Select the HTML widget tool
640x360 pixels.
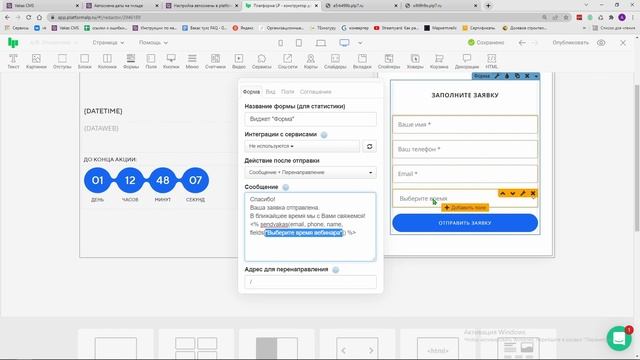point(491,61)
